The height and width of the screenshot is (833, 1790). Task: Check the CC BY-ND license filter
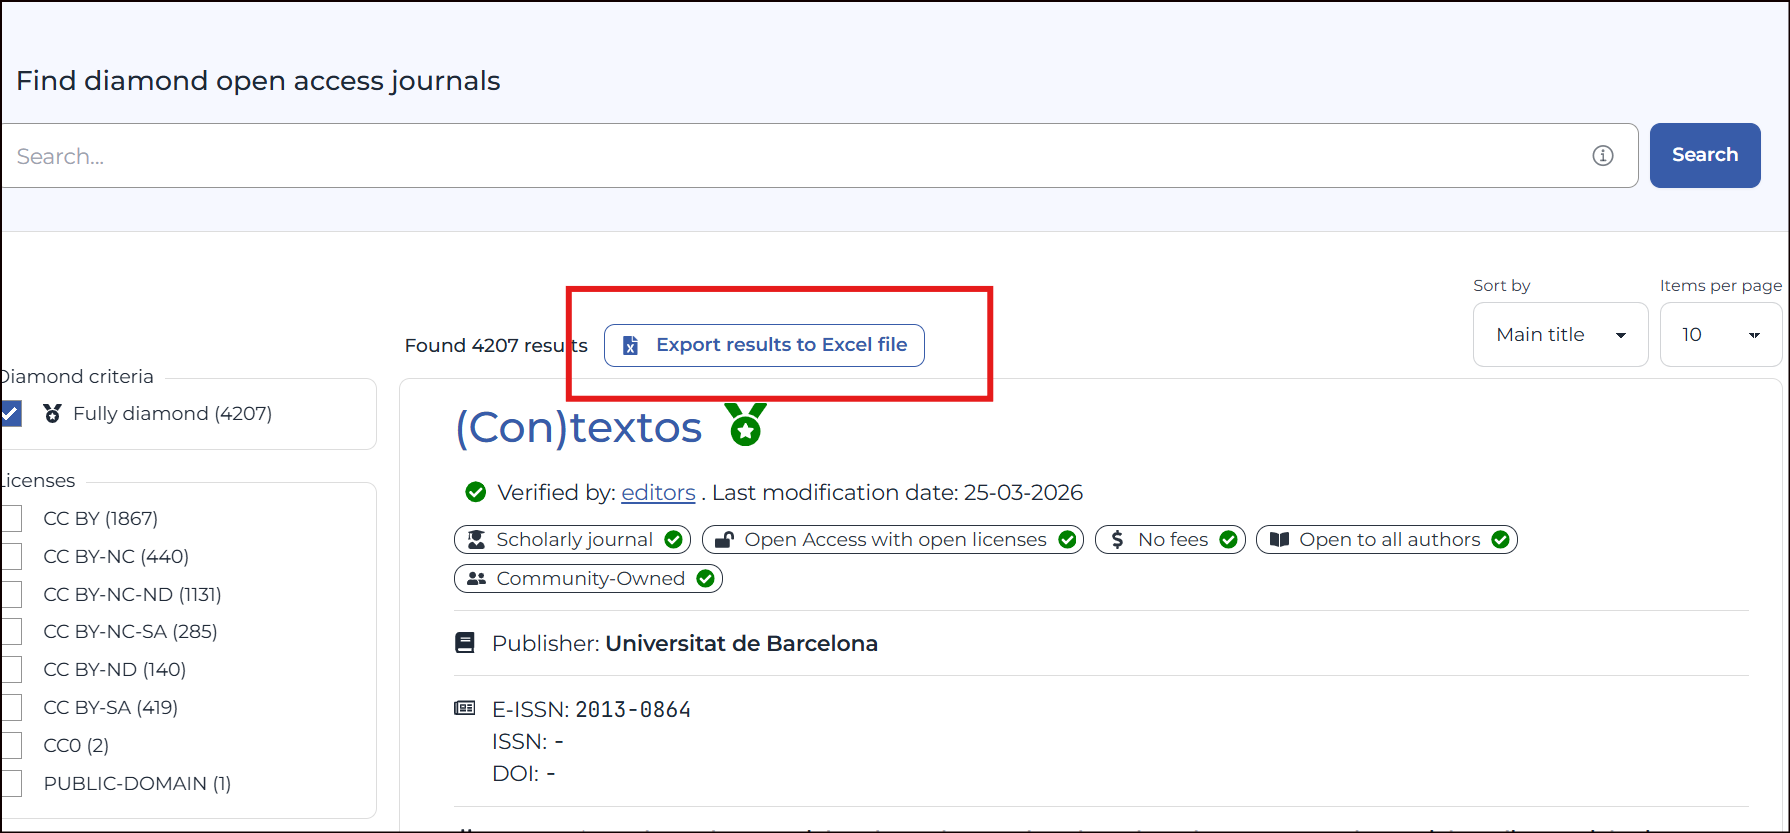[11, 669]
